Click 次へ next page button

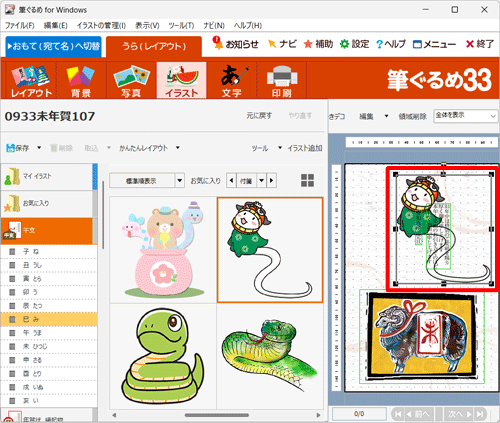click(x=459, y=414)
